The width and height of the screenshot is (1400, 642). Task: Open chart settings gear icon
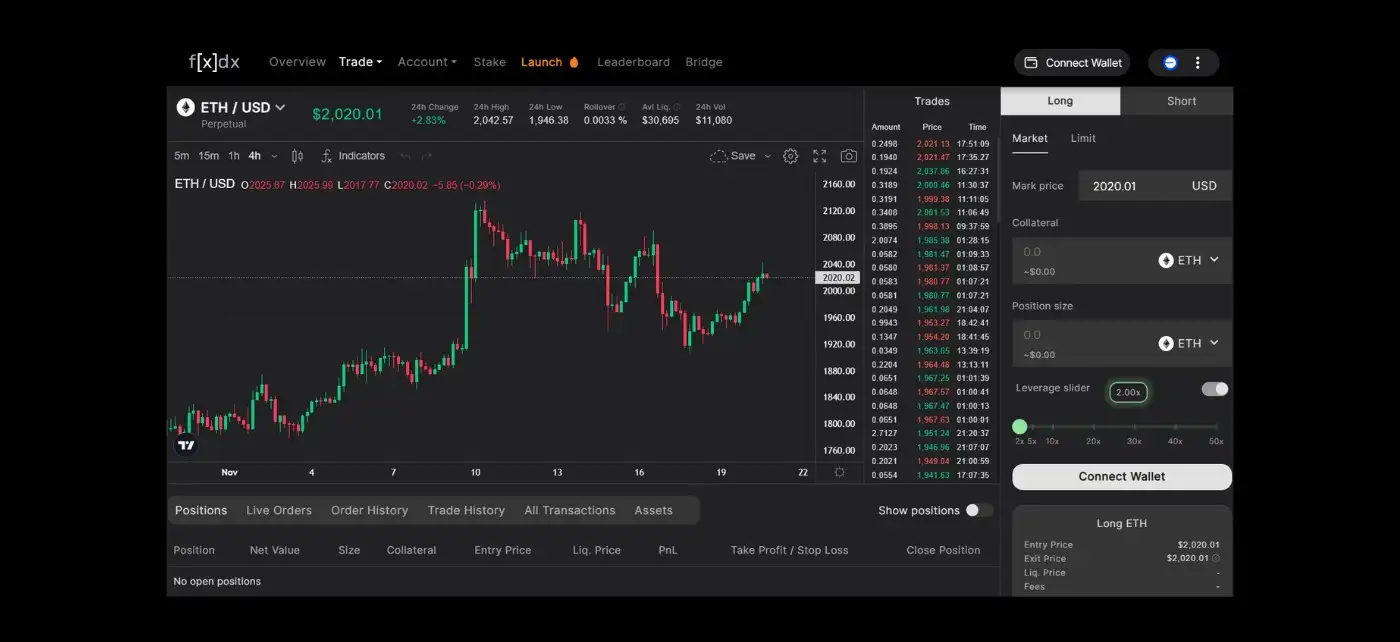[790, 156]
